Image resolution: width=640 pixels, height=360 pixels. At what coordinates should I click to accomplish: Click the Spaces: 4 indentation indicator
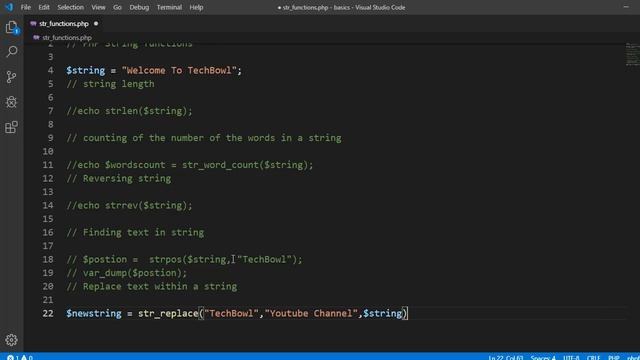coord(543,357)
